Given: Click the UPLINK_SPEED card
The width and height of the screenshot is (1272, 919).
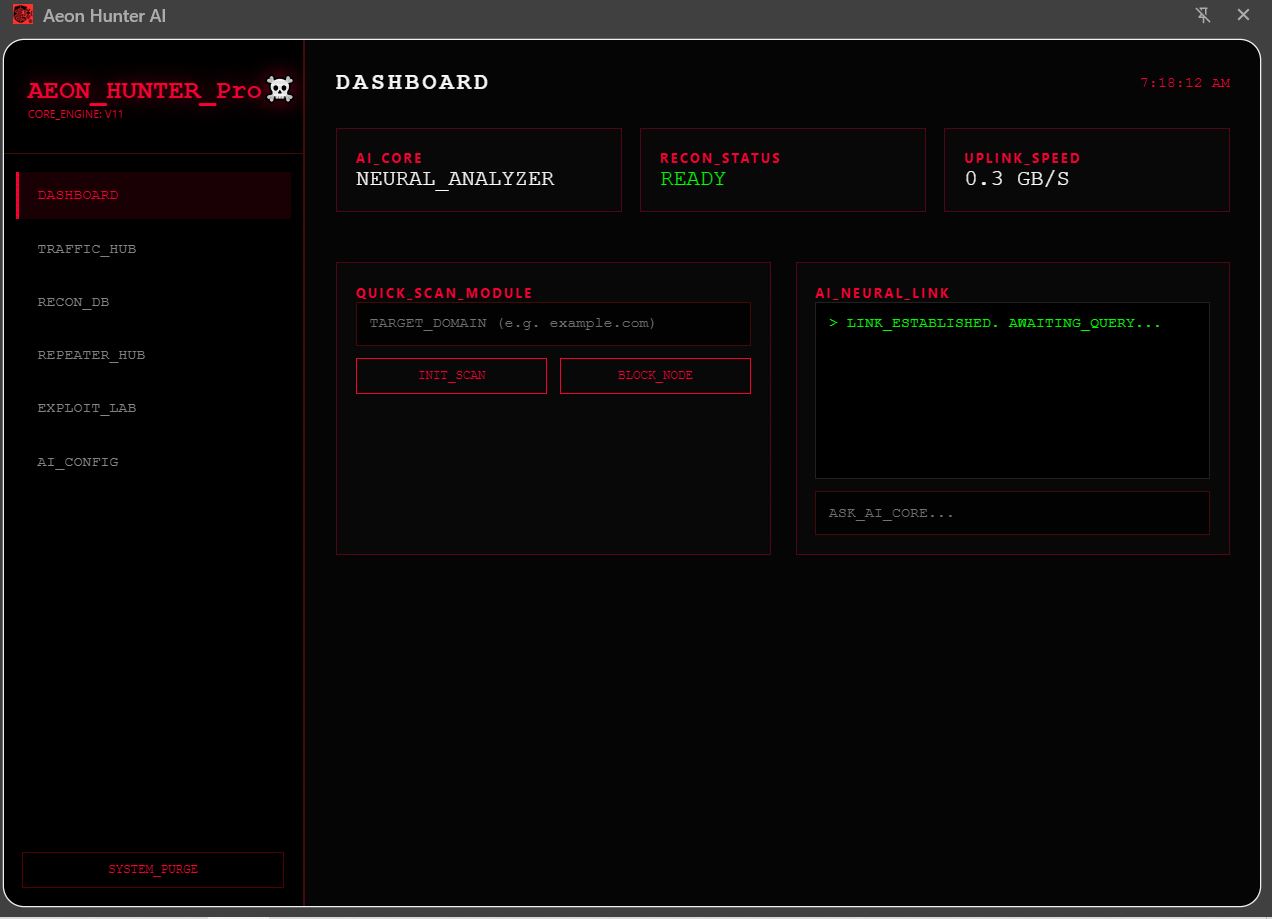Looking at the screenshot, I should point(1087,170).
